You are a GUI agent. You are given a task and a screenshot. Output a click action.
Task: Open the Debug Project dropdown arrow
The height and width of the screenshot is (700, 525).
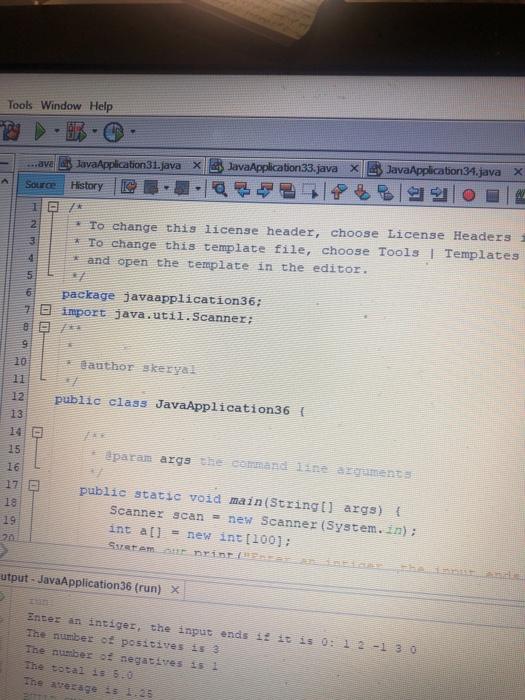point(95,132)
